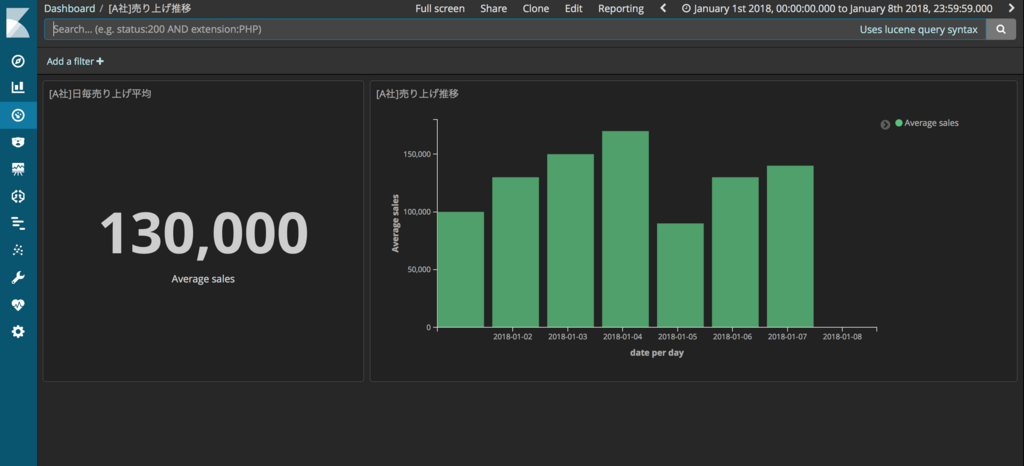Open Monitoring from the heartbeat icon
Viewport: 1024px width, 466px height.
[18, 305]
